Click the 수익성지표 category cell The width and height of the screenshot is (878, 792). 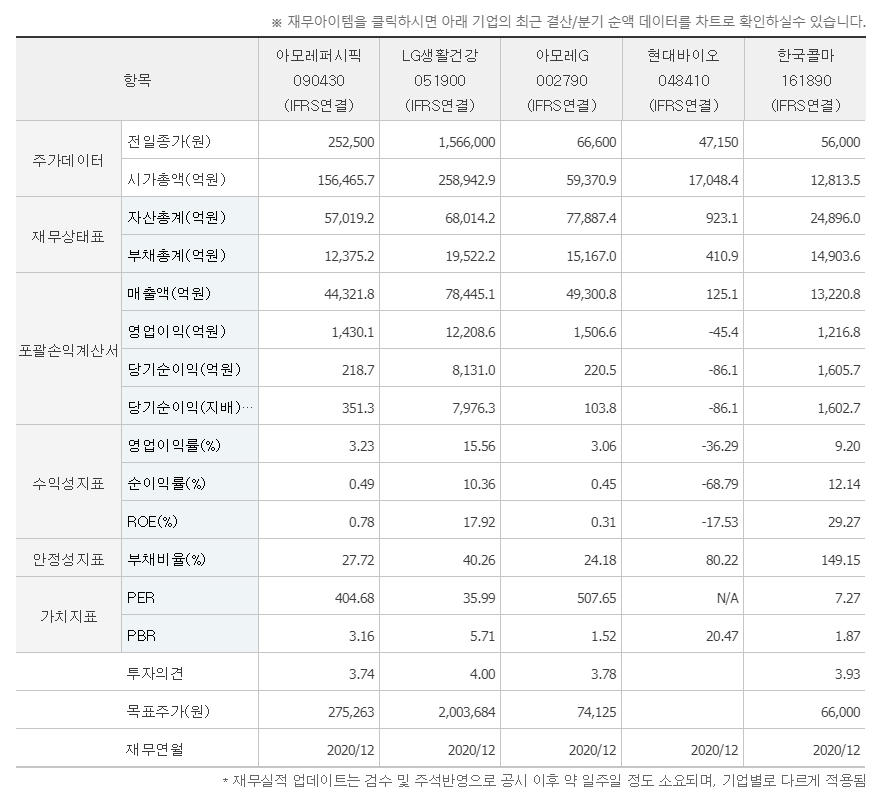pos(68,484)
